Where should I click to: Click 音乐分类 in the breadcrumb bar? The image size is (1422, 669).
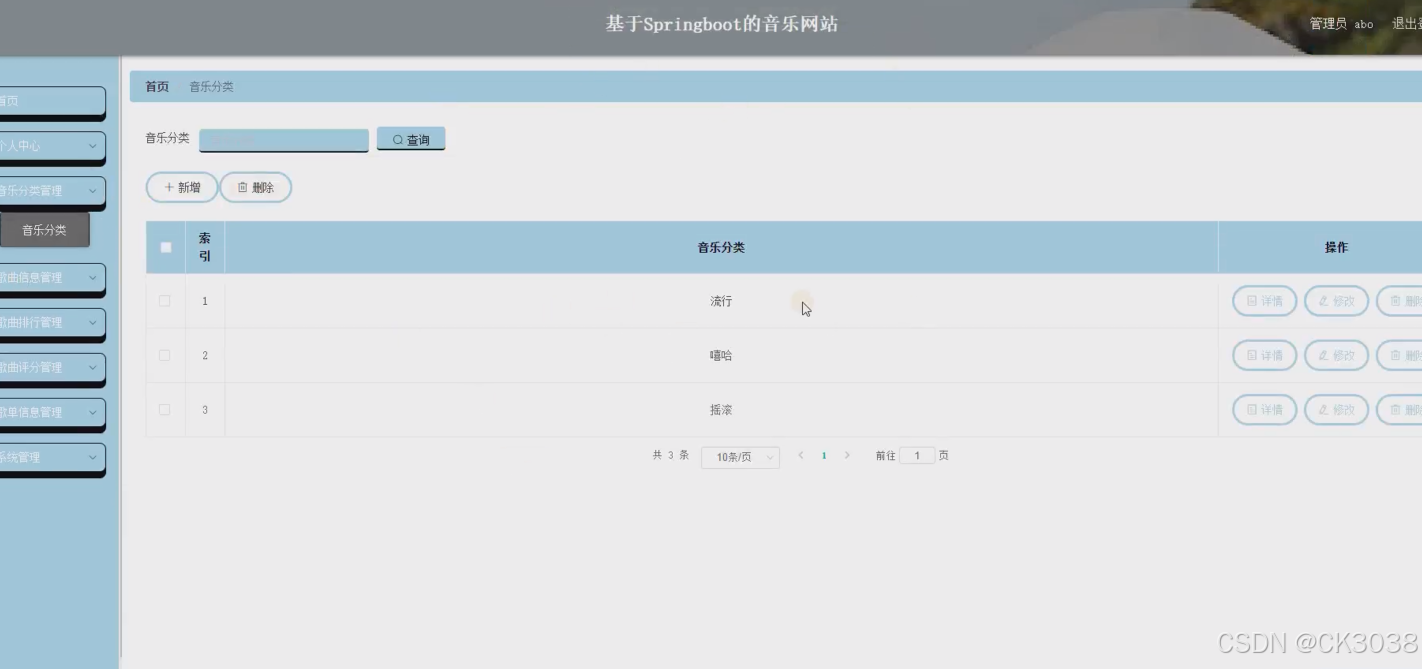tap(211, 87)
